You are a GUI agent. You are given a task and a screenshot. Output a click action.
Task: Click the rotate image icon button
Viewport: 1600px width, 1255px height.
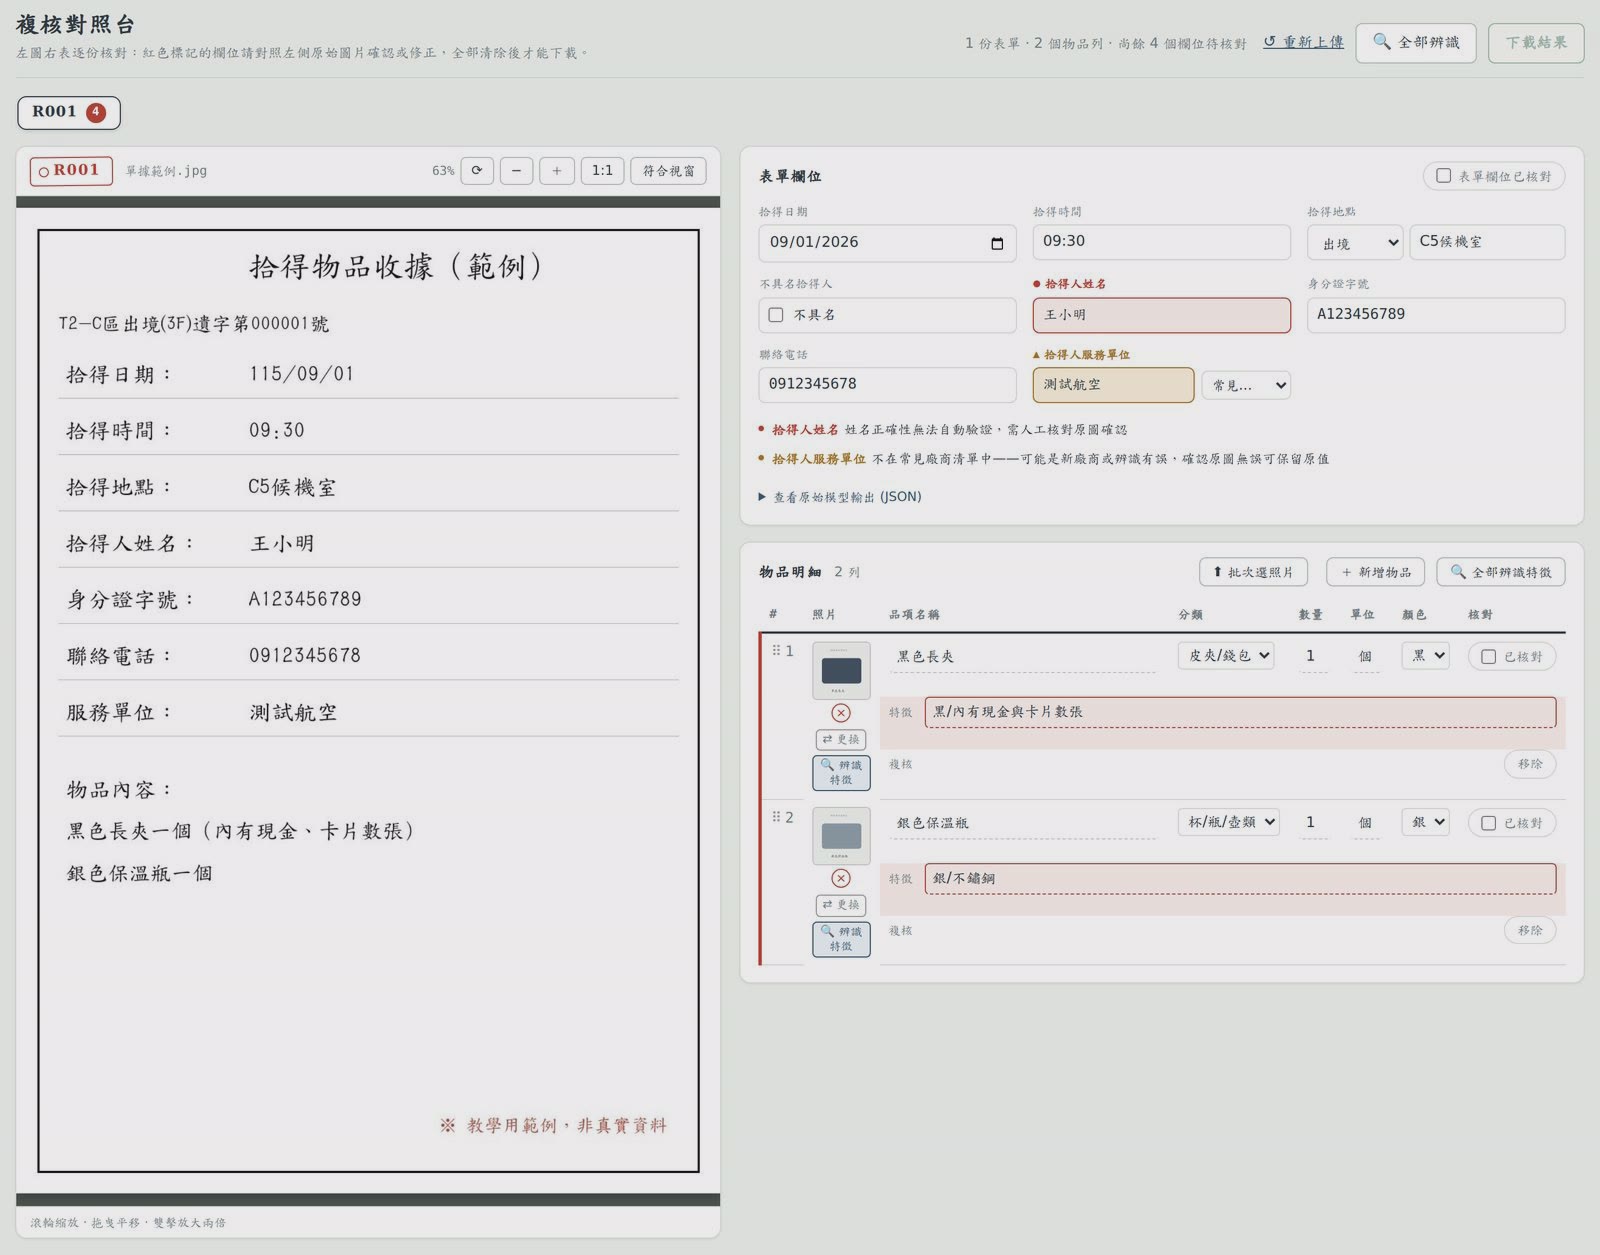click(x=477, y=171)
